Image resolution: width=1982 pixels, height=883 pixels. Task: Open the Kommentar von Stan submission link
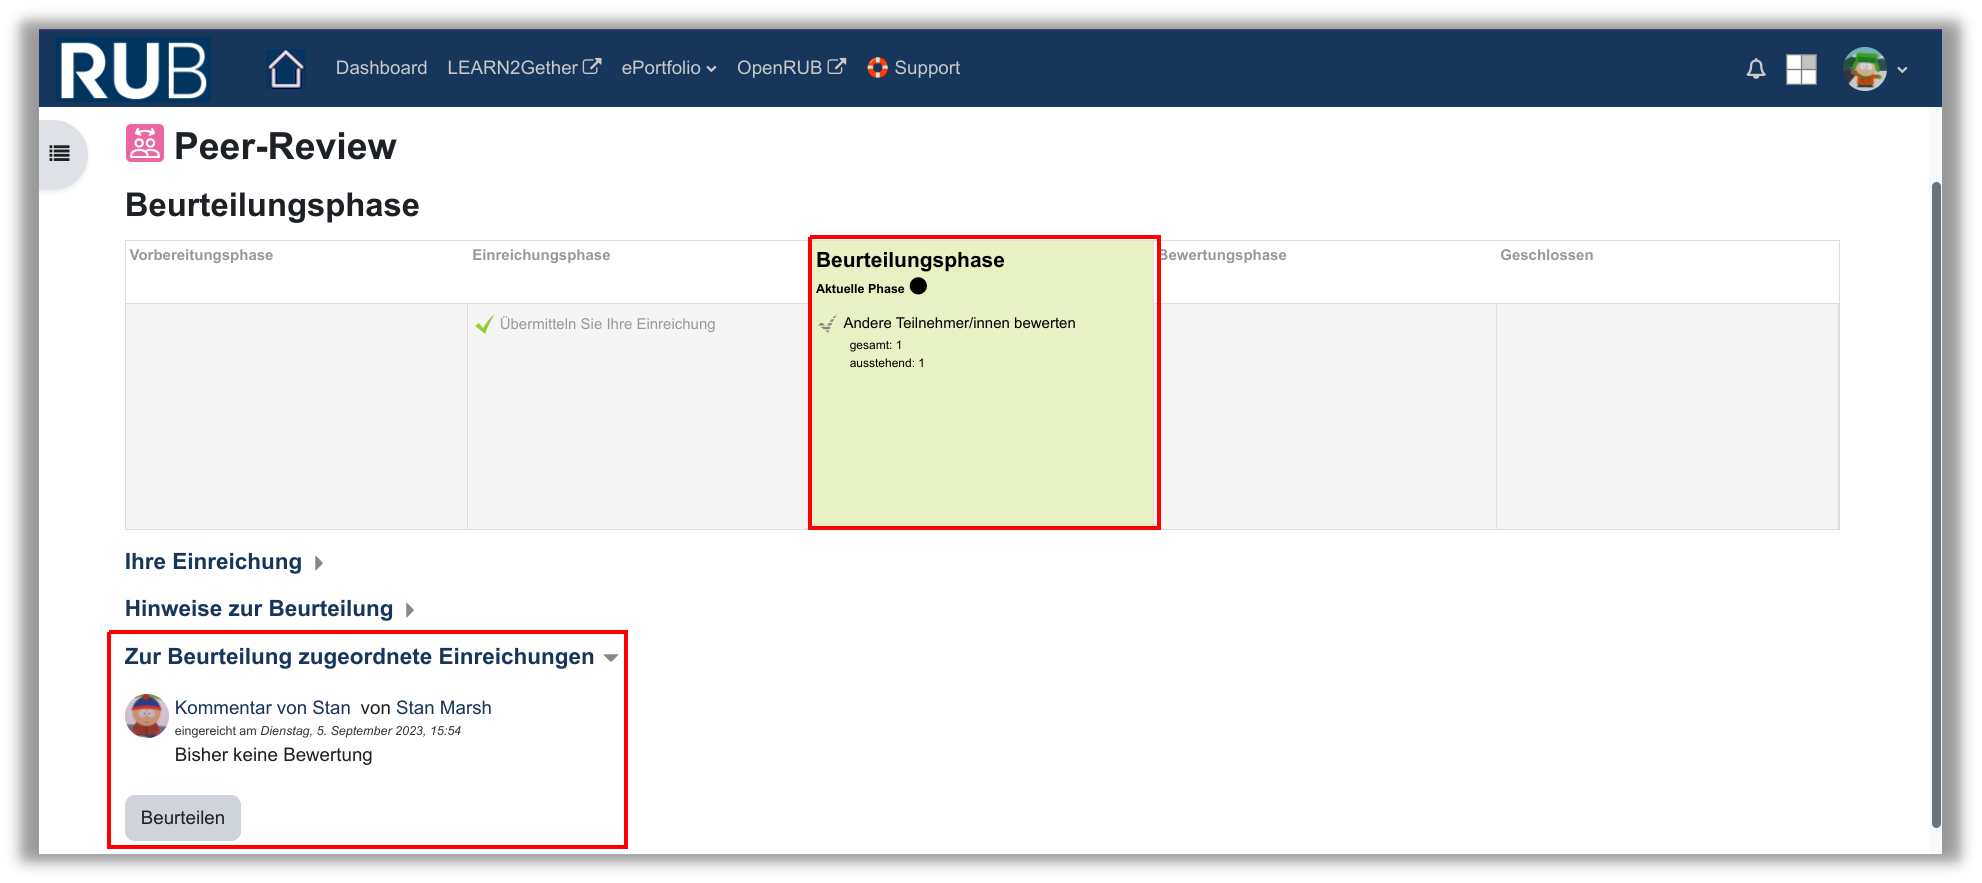click(262, 708)
